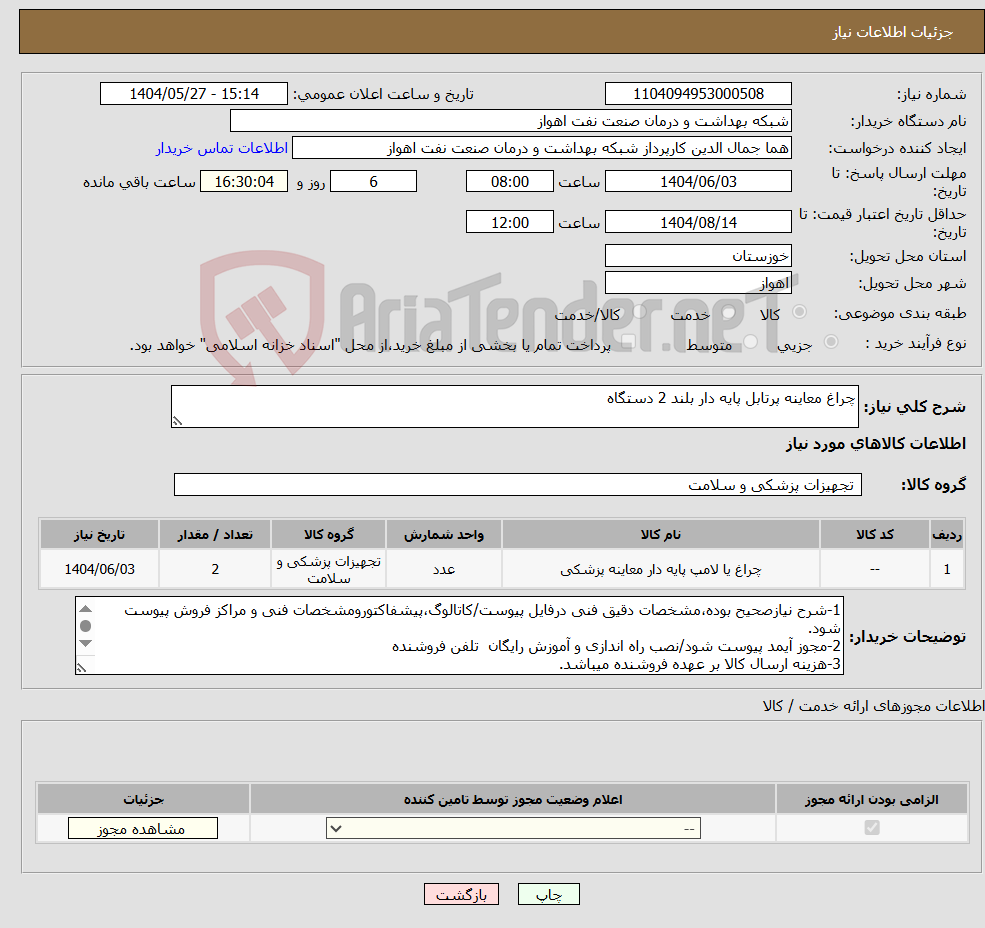This screenshot has width=985, height=928.
Task: Select the کالا classification radio button
Action: click(x=800, y=312)
